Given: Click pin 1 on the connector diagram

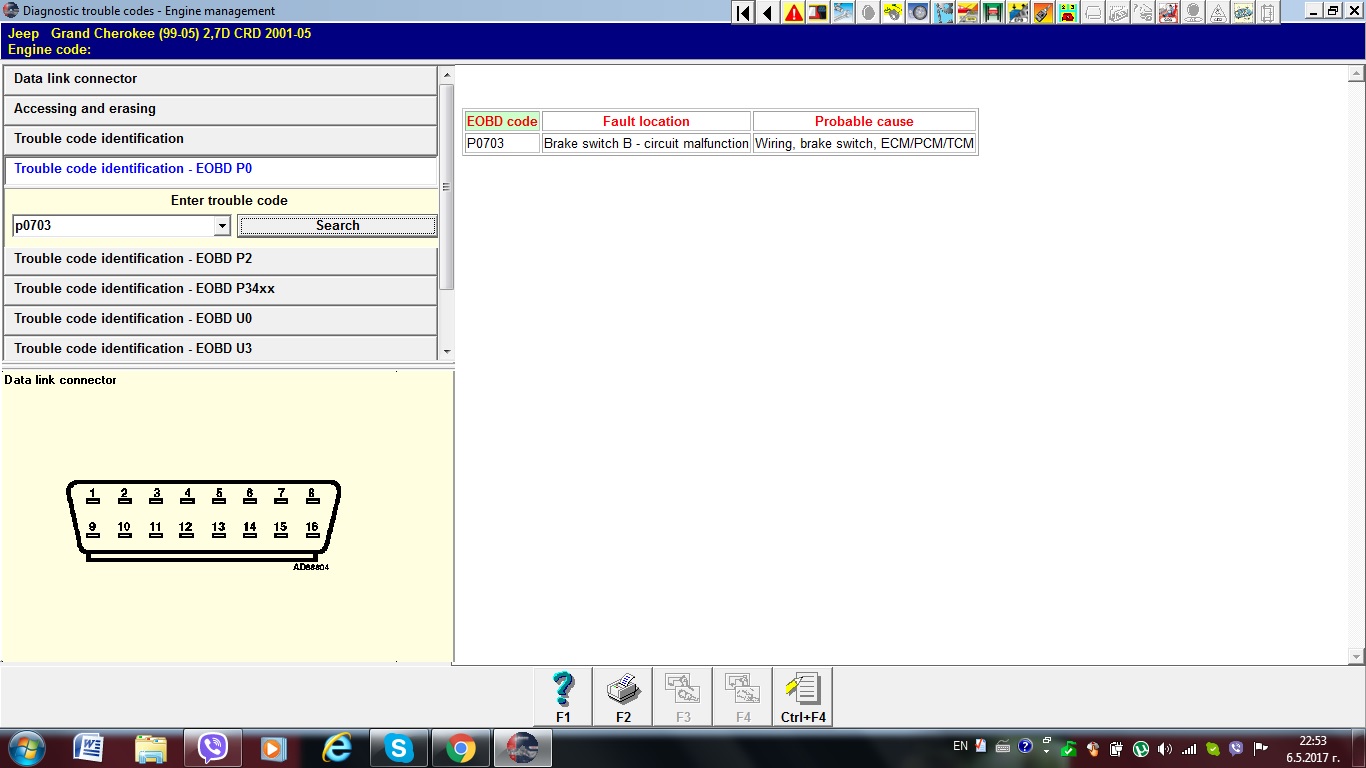Looking at the screenshot, I should [x=92, y=495].
